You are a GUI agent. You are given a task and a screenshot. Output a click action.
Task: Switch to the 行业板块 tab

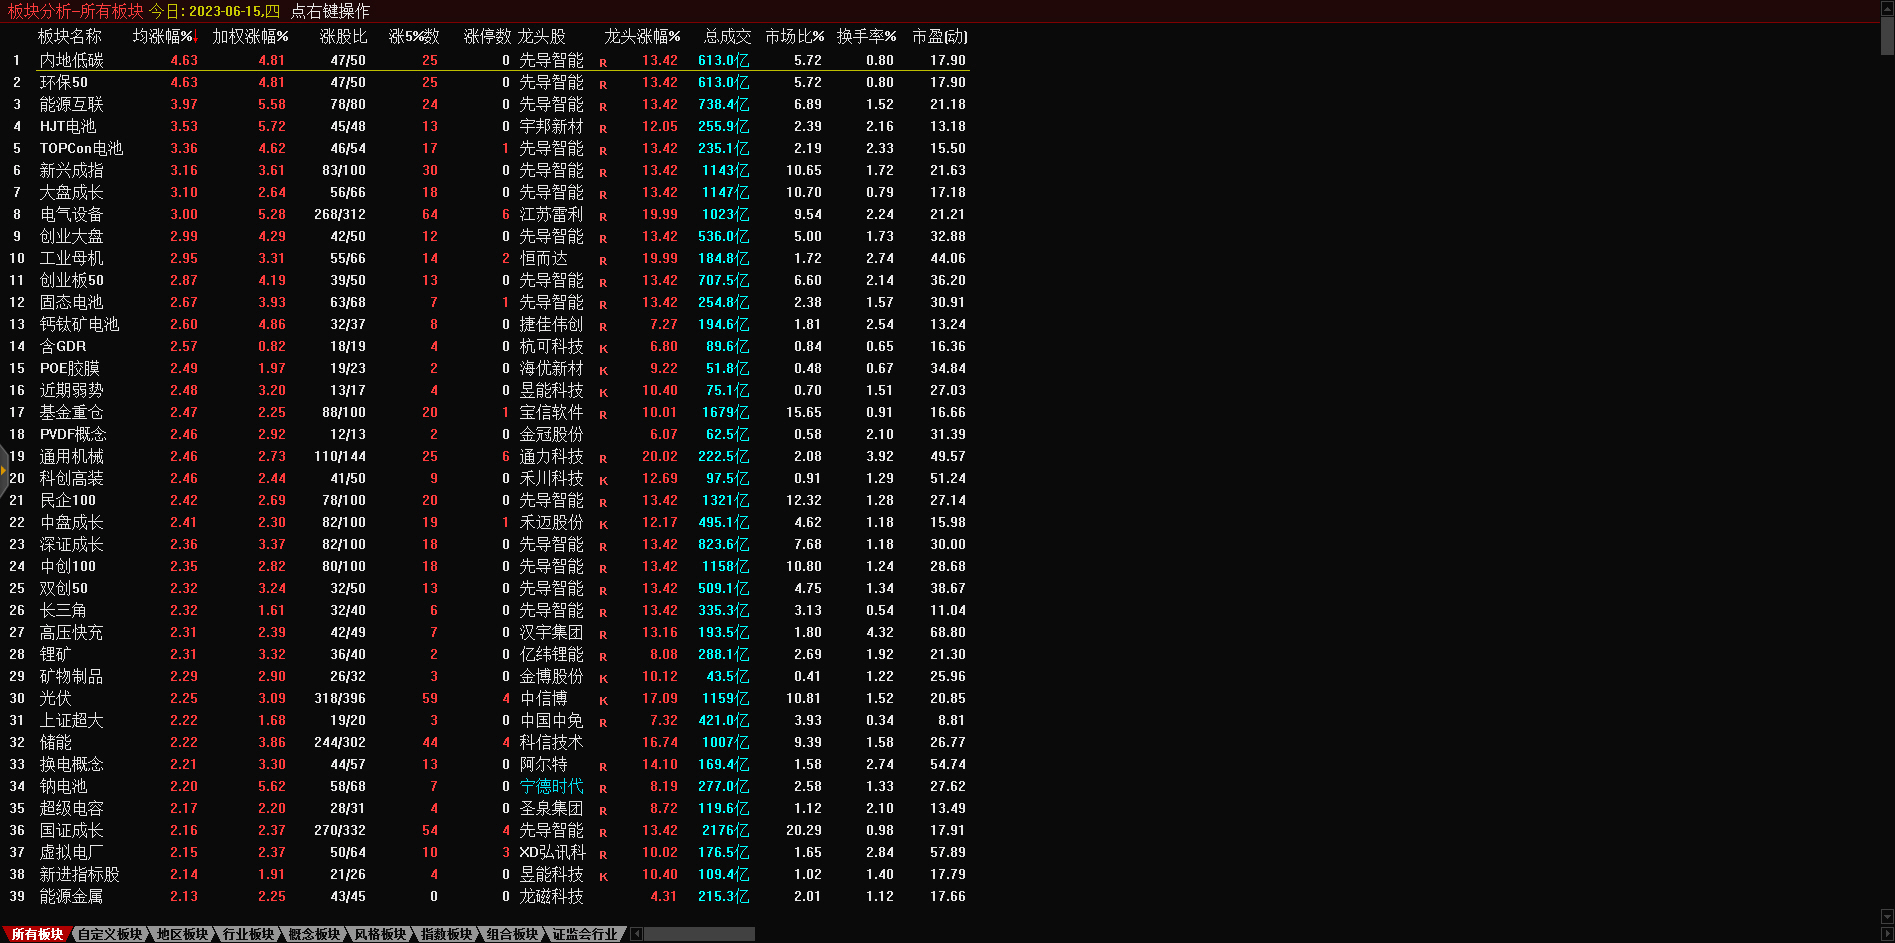point(248,934)
